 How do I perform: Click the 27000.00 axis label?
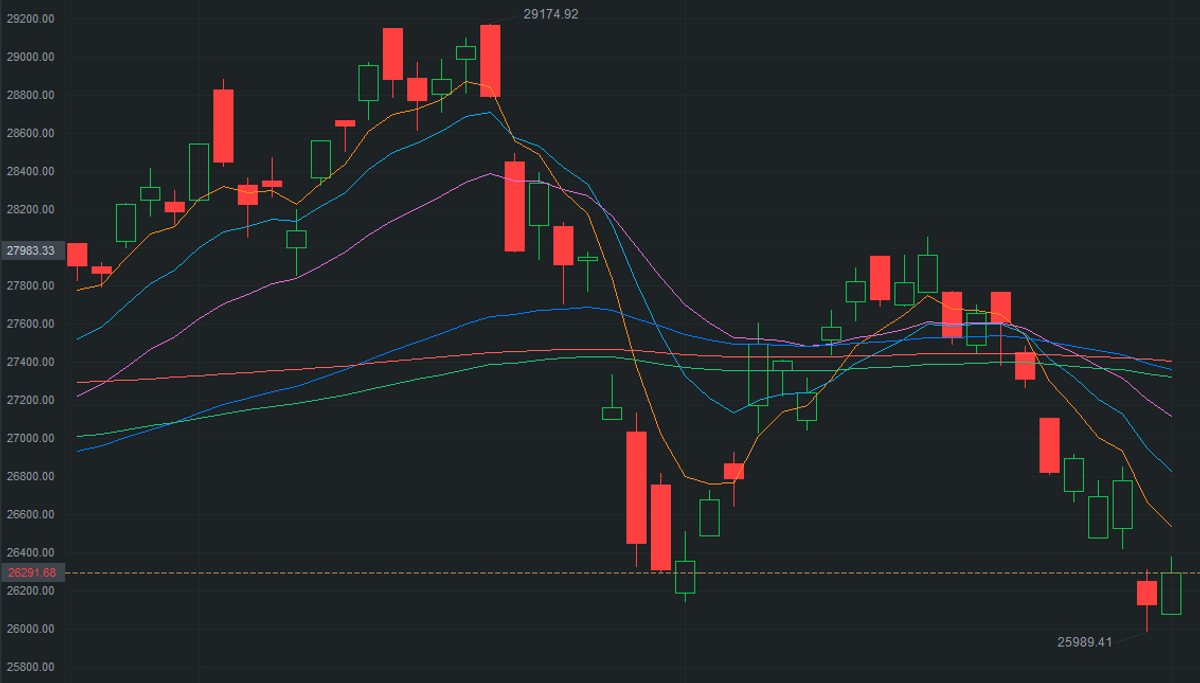30,438
